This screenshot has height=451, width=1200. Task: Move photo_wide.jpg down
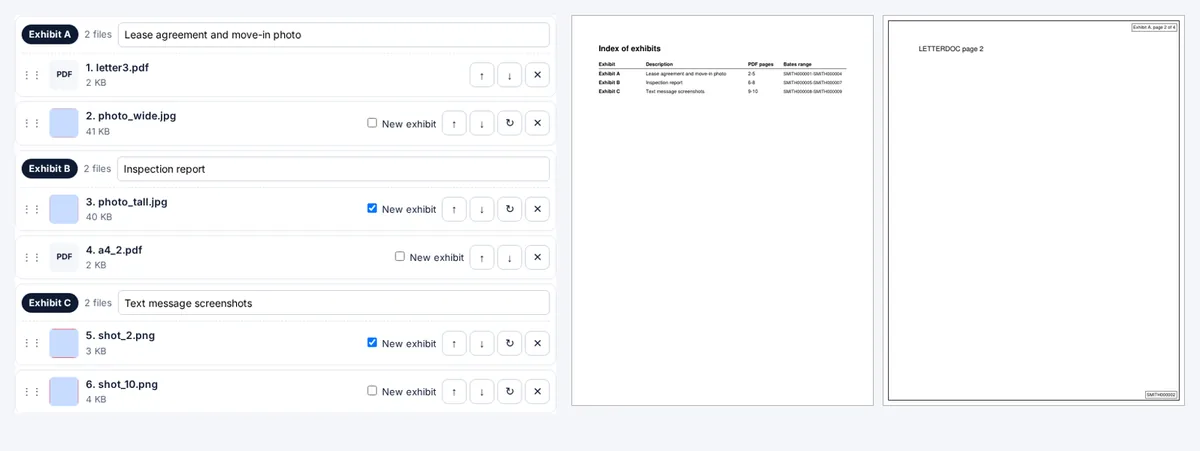482,124
